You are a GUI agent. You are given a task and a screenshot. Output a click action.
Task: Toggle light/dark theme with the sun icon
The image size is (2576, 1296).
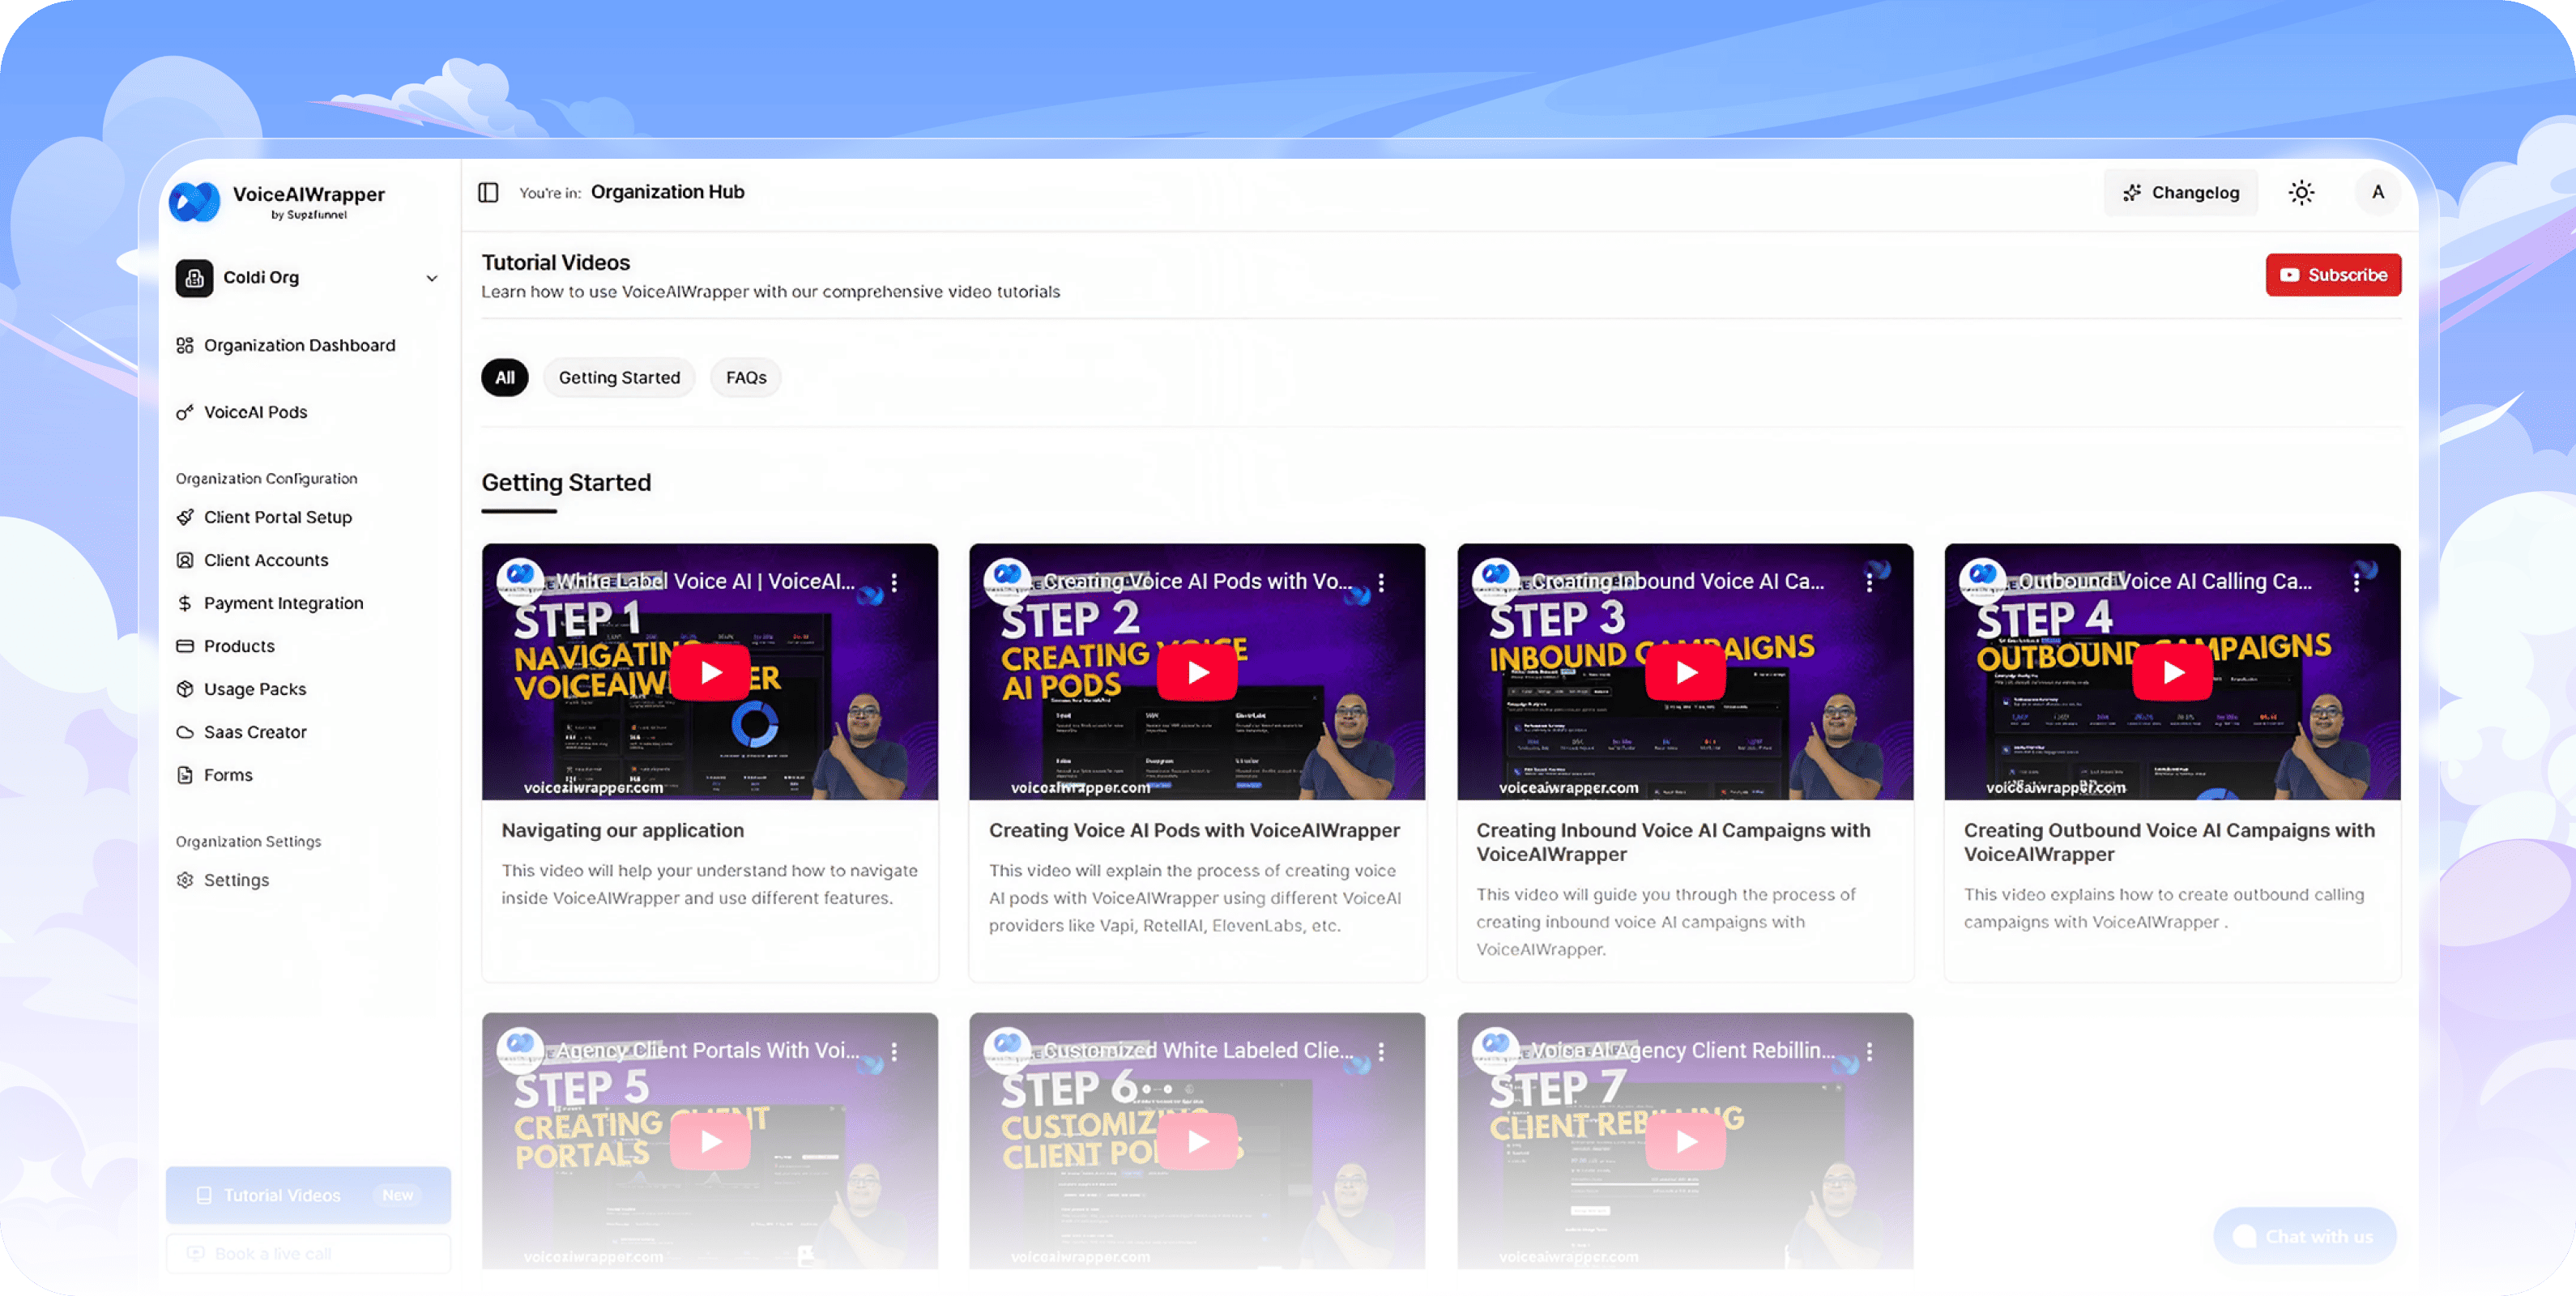click(x=2301, y=191)
